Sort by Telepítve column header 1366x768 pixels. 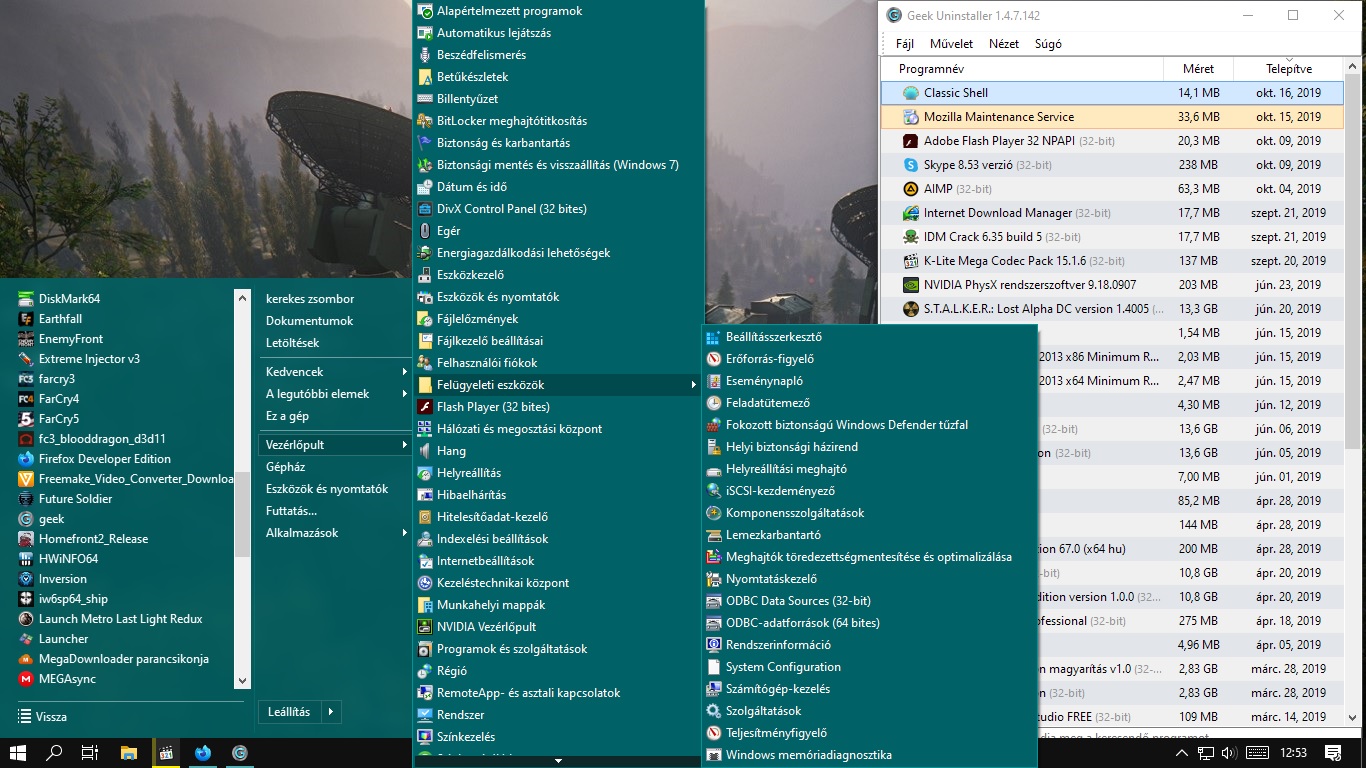pos(1289,69)
